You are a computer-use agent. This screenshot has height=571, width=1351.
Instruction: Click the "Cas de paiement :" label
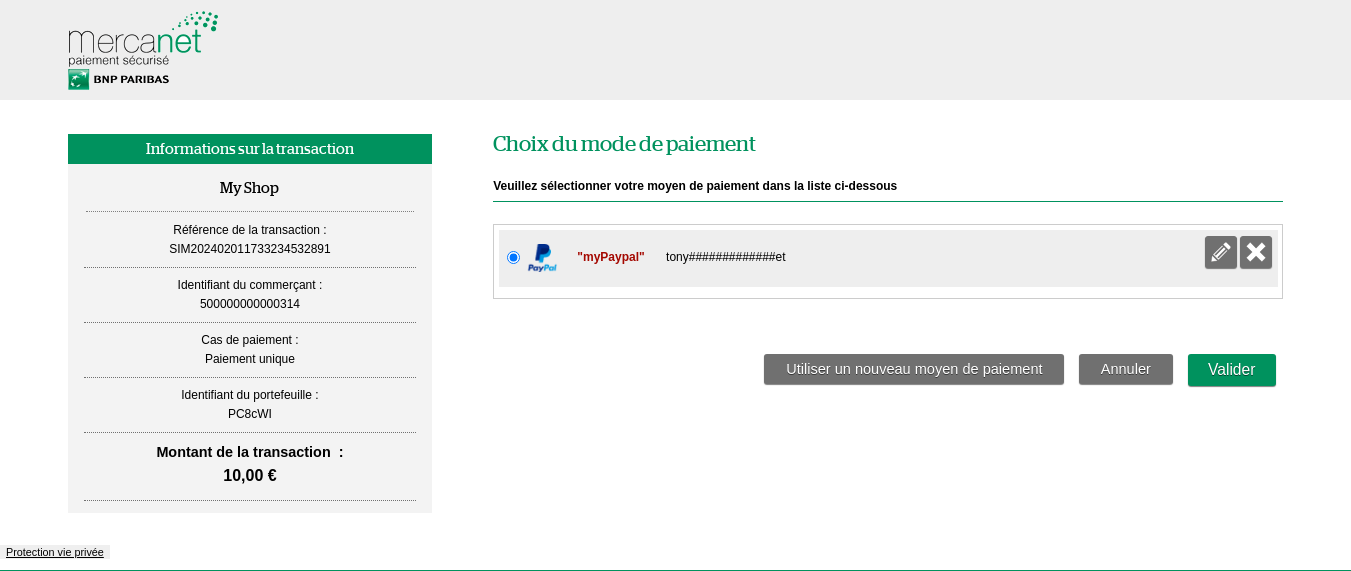pos(250,340)
